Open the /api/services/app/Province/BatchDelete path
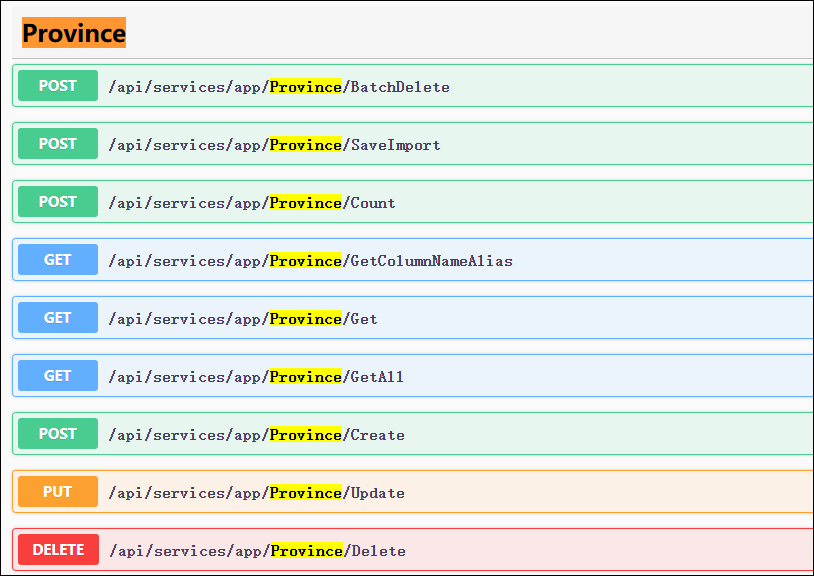Screen dimensions: 814x576 pyautogui.click(x=279, y=87)
